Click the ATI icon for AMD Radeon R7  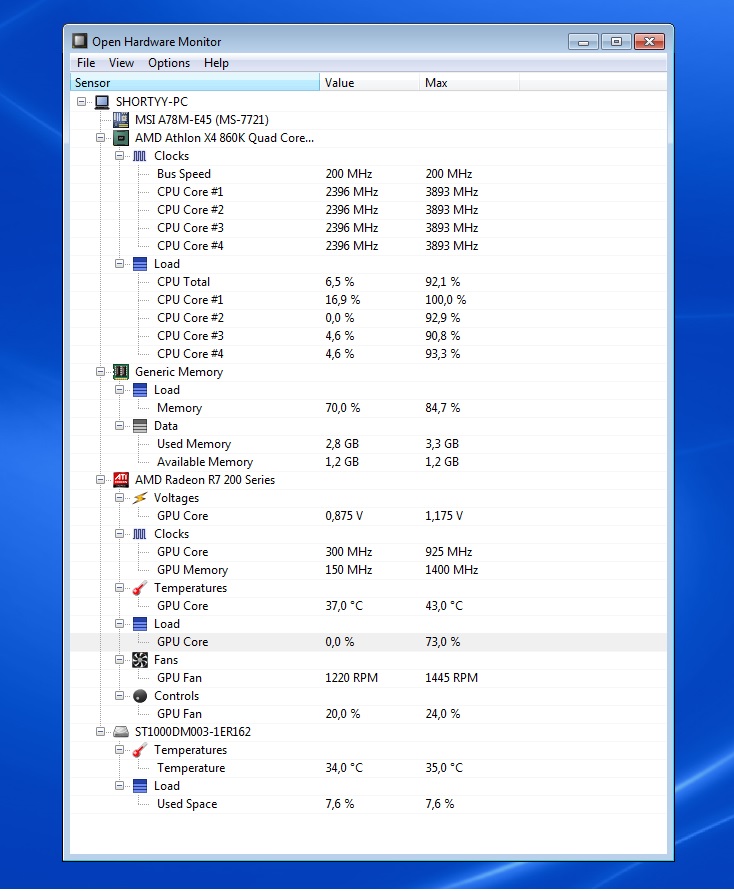pos(120,480)
